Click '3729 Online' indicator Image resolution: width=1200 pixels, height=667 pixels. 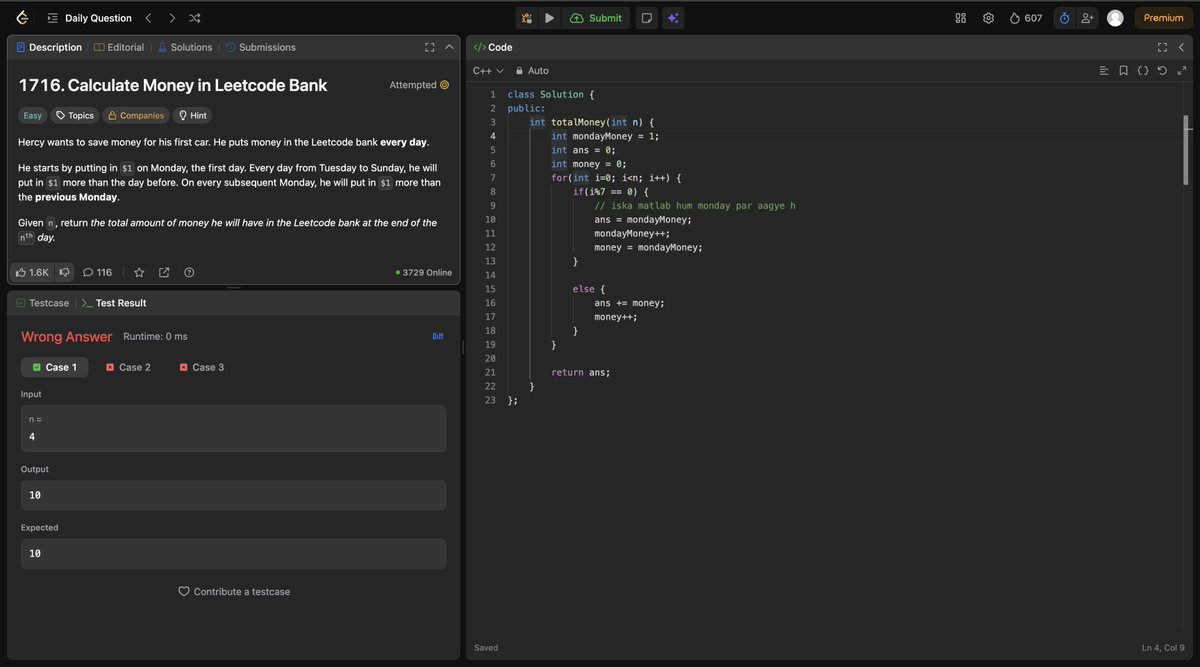tap(424, 272)
